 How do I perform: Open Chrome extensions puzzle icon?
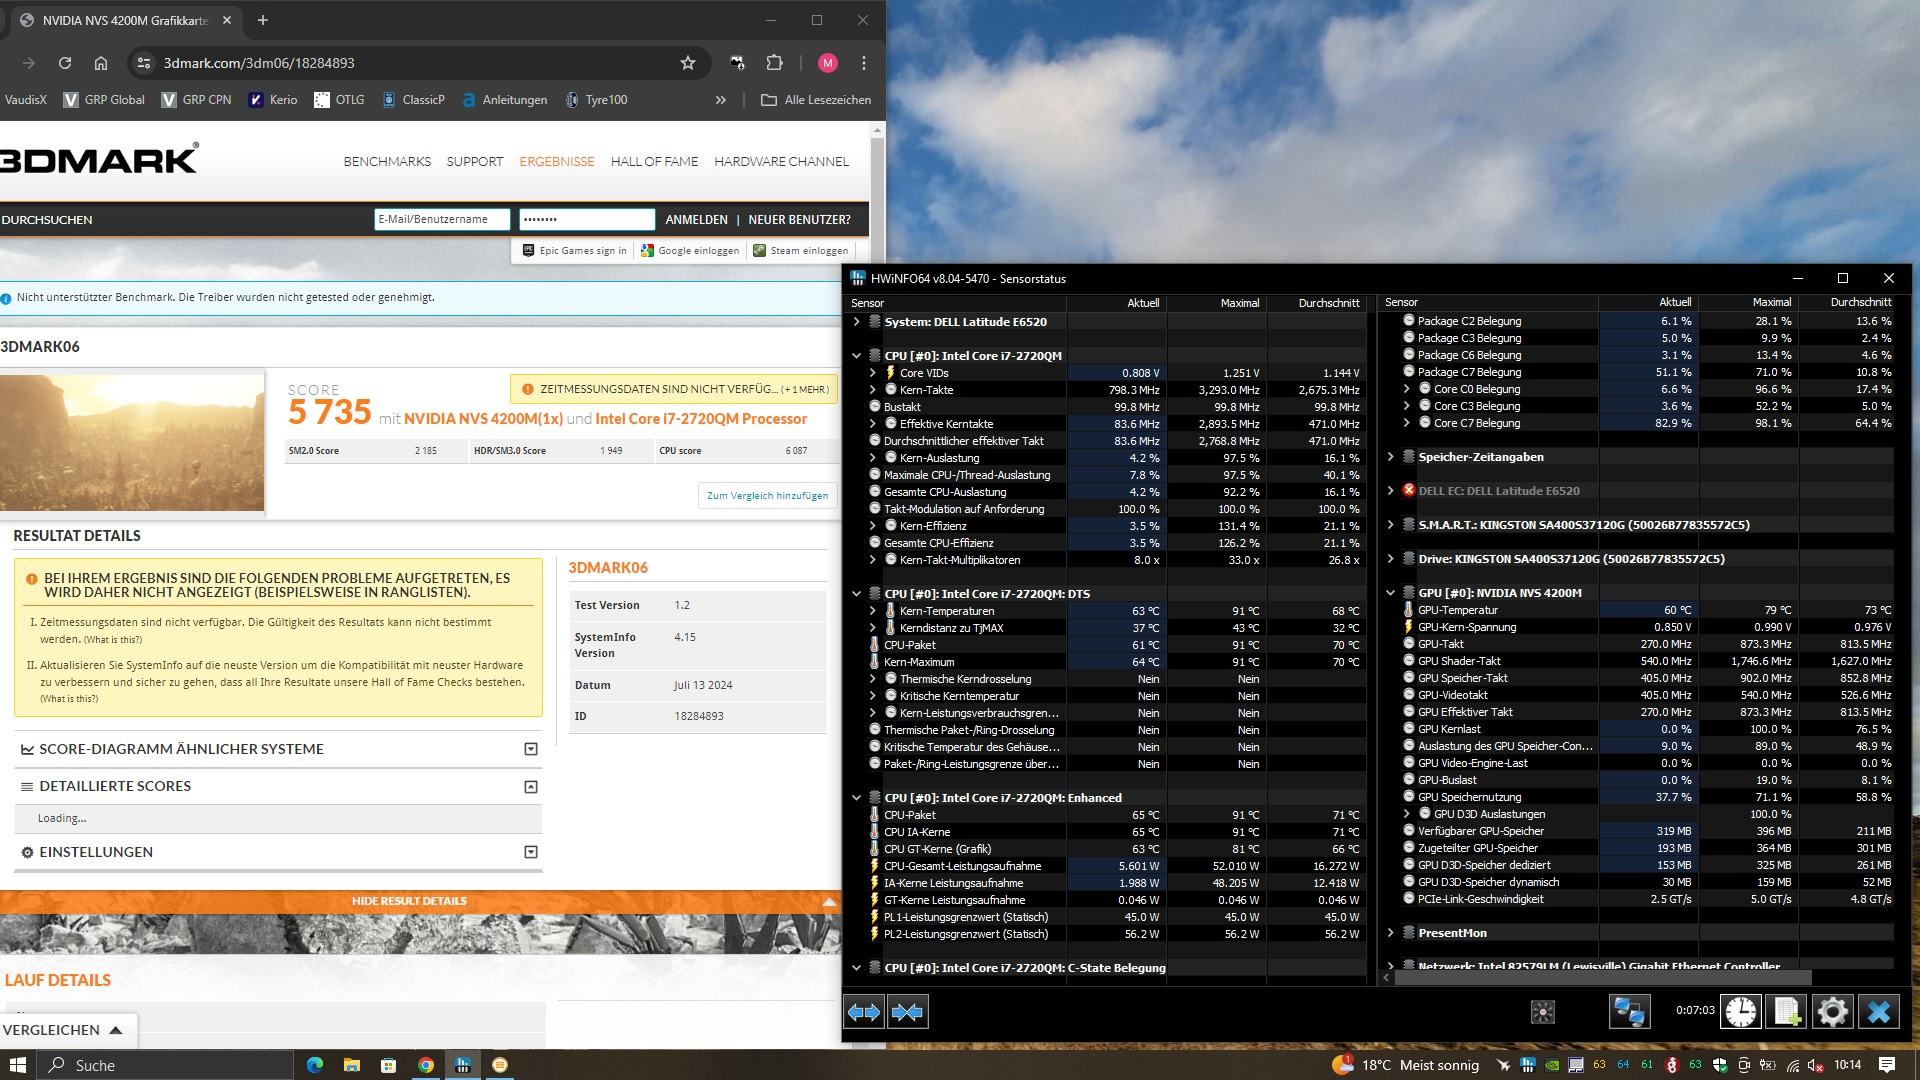tap(774, 63)
